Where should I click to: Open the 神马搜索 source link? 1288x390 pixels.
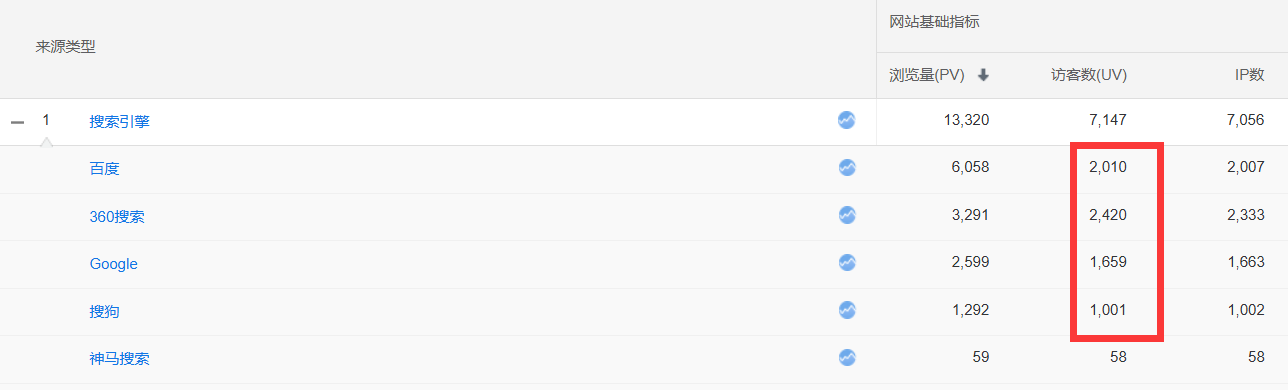[119, 358]
